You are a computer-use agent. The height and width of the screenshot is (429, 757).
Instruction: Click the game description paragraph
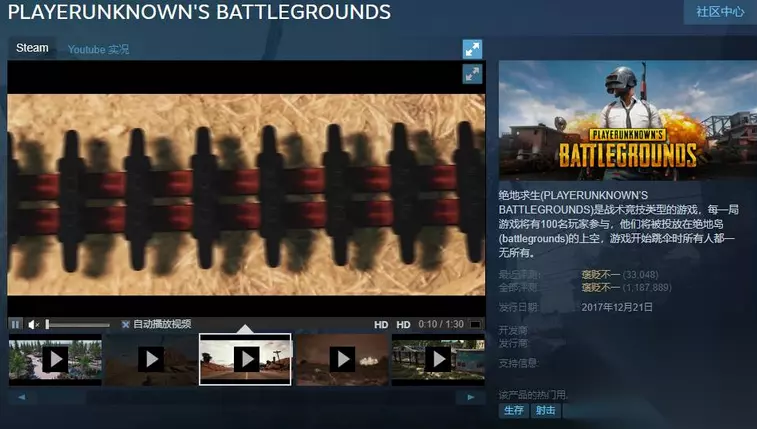(x=618, y=224)
